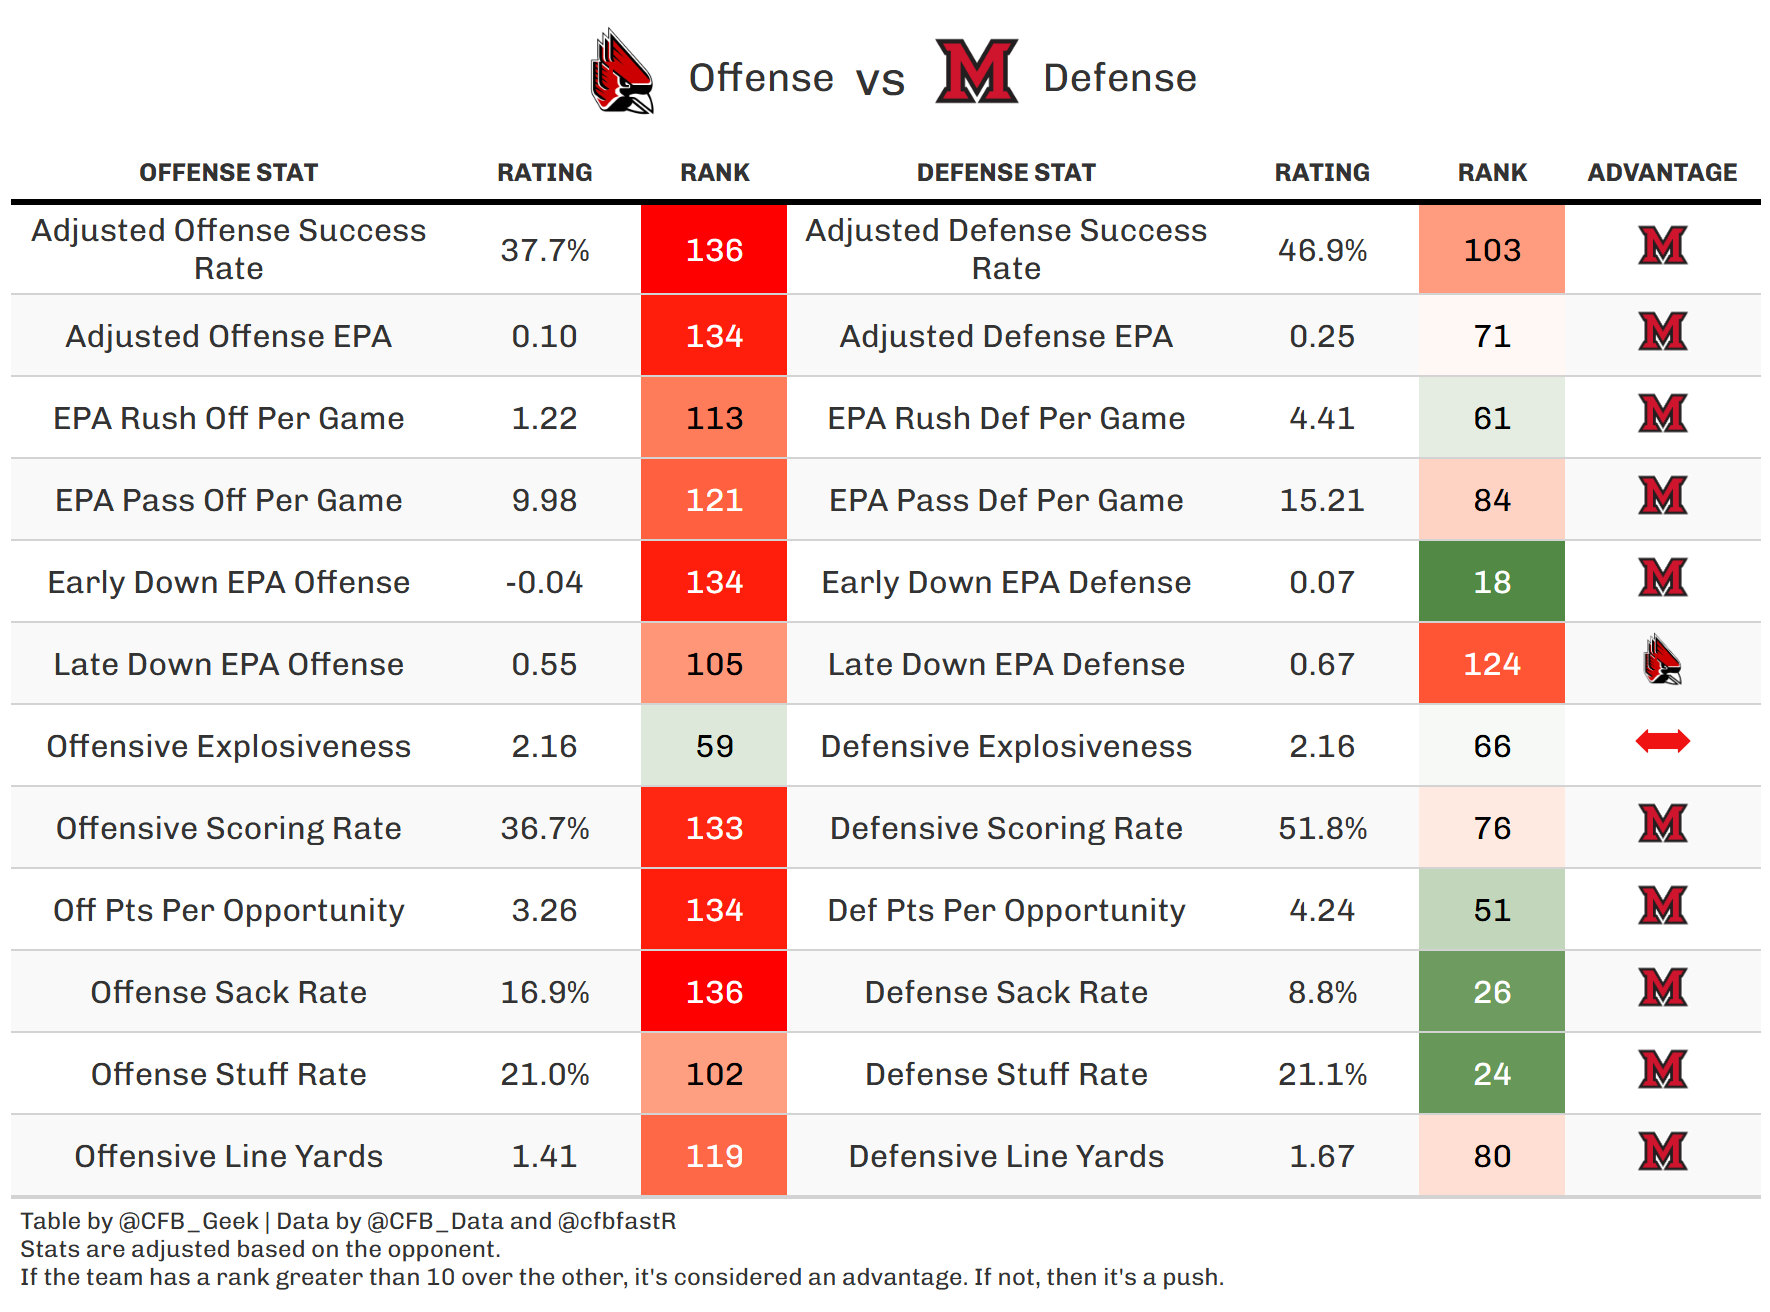Click the cardinal advantage icon for Late Down EPA

click(x=1662, y=660)
